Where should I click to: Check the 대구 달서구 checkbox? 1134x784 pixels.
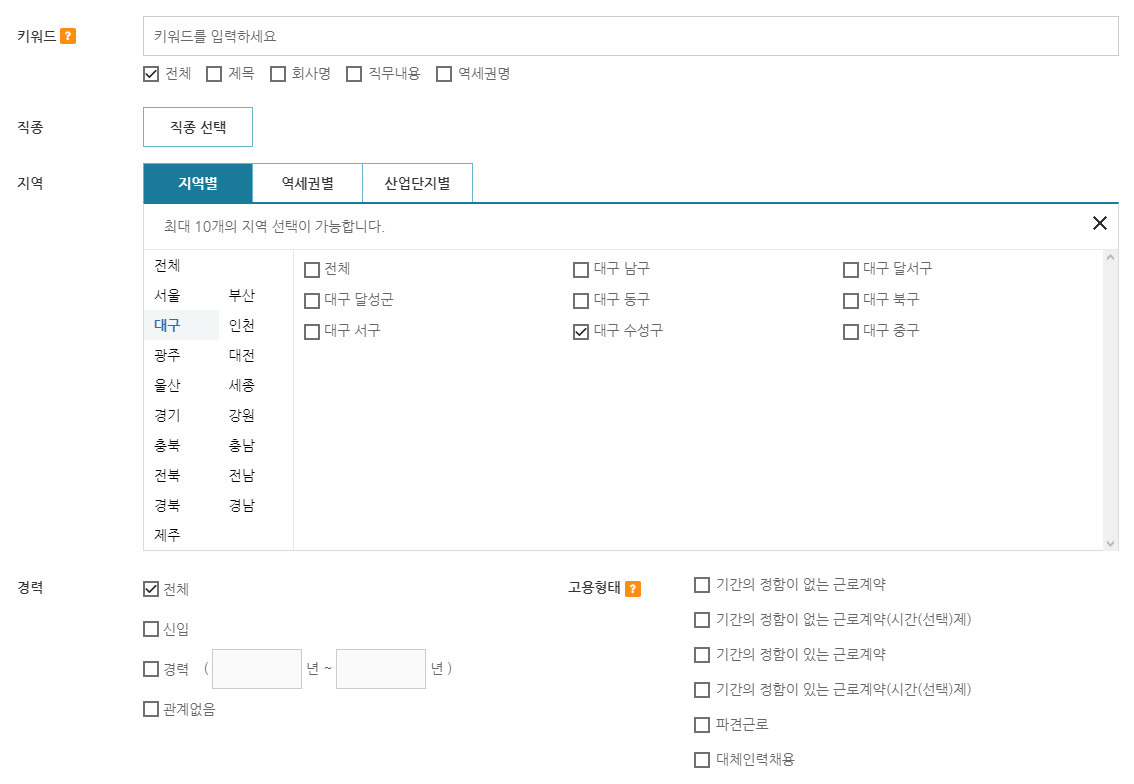850,270
